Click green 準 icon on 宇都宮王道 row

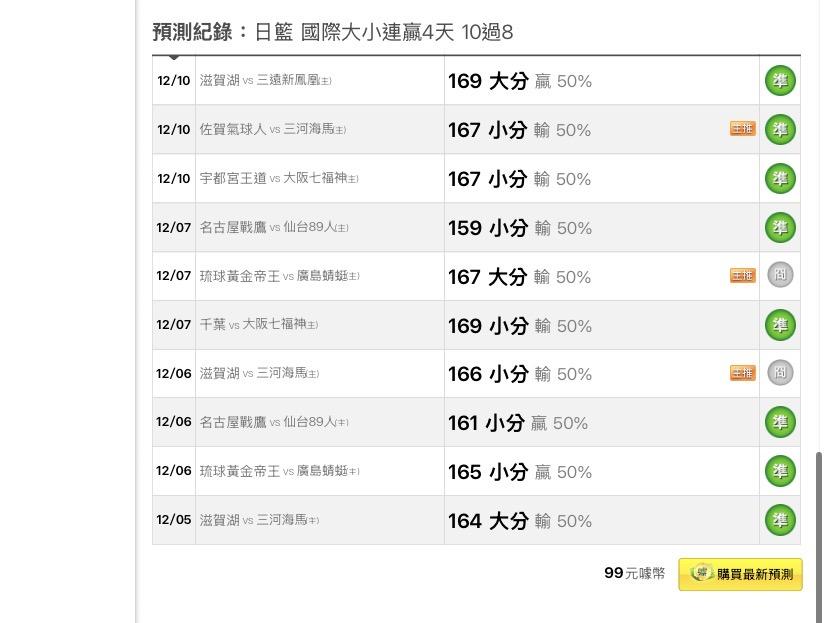click(780, 179)
